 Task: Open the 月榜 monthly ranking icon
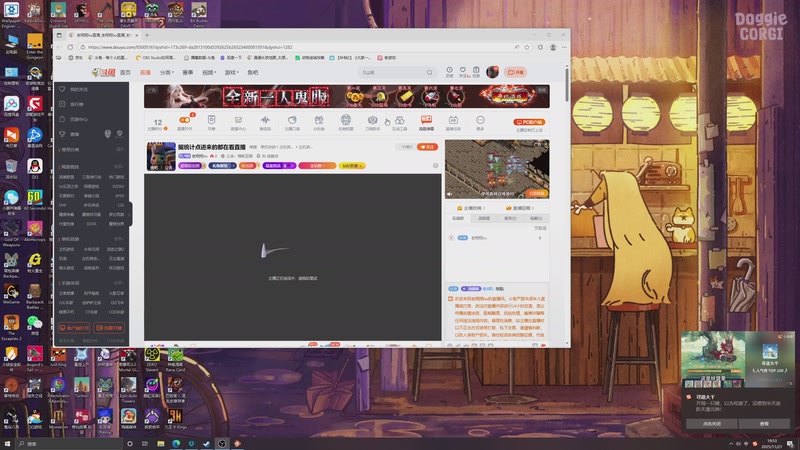(x=211, y=120)
